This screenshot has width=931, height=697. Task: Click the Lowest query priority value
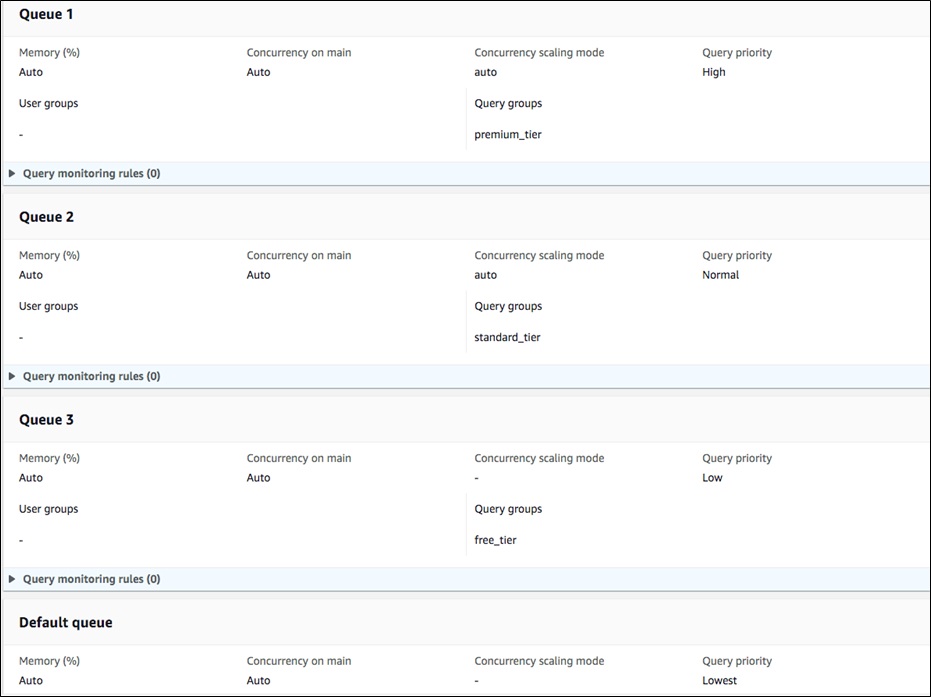point(720,680)
